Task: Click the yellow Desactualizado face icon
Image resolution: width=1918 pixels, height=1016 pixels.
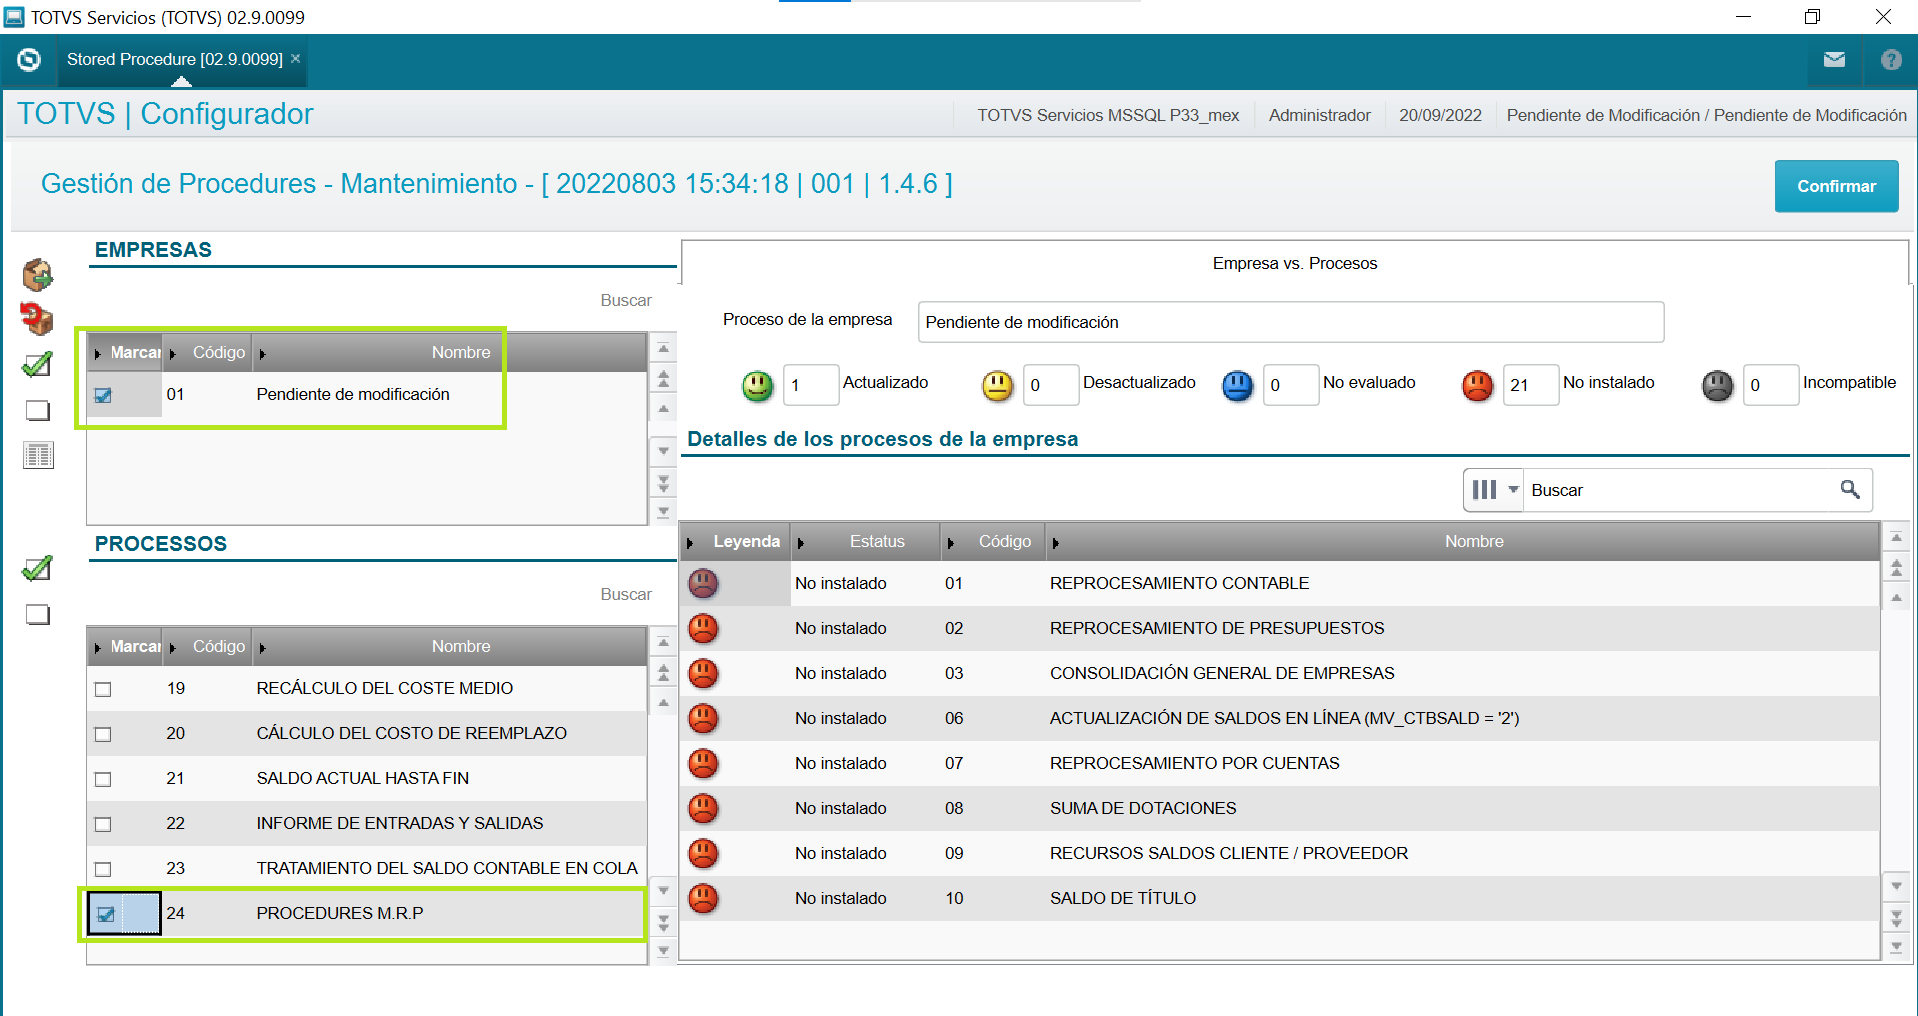Action: click(998, 385)
